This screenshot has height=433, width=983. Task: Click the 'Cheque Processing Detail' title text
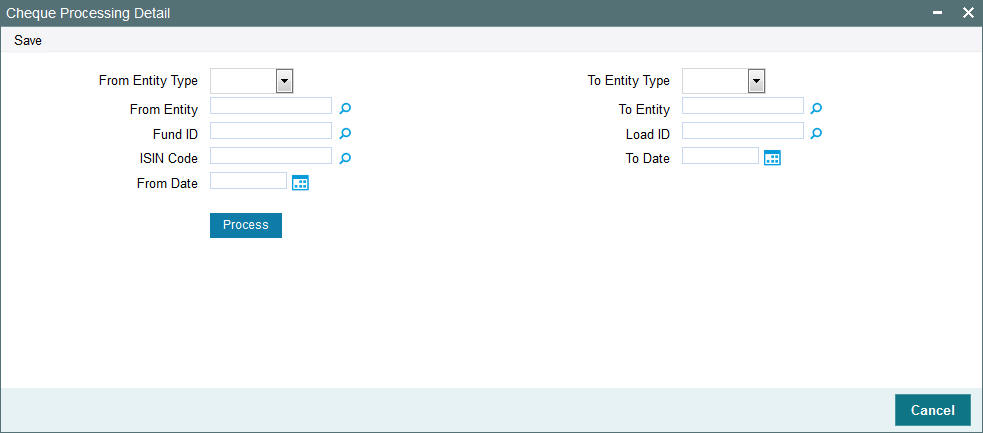point(88,13)
